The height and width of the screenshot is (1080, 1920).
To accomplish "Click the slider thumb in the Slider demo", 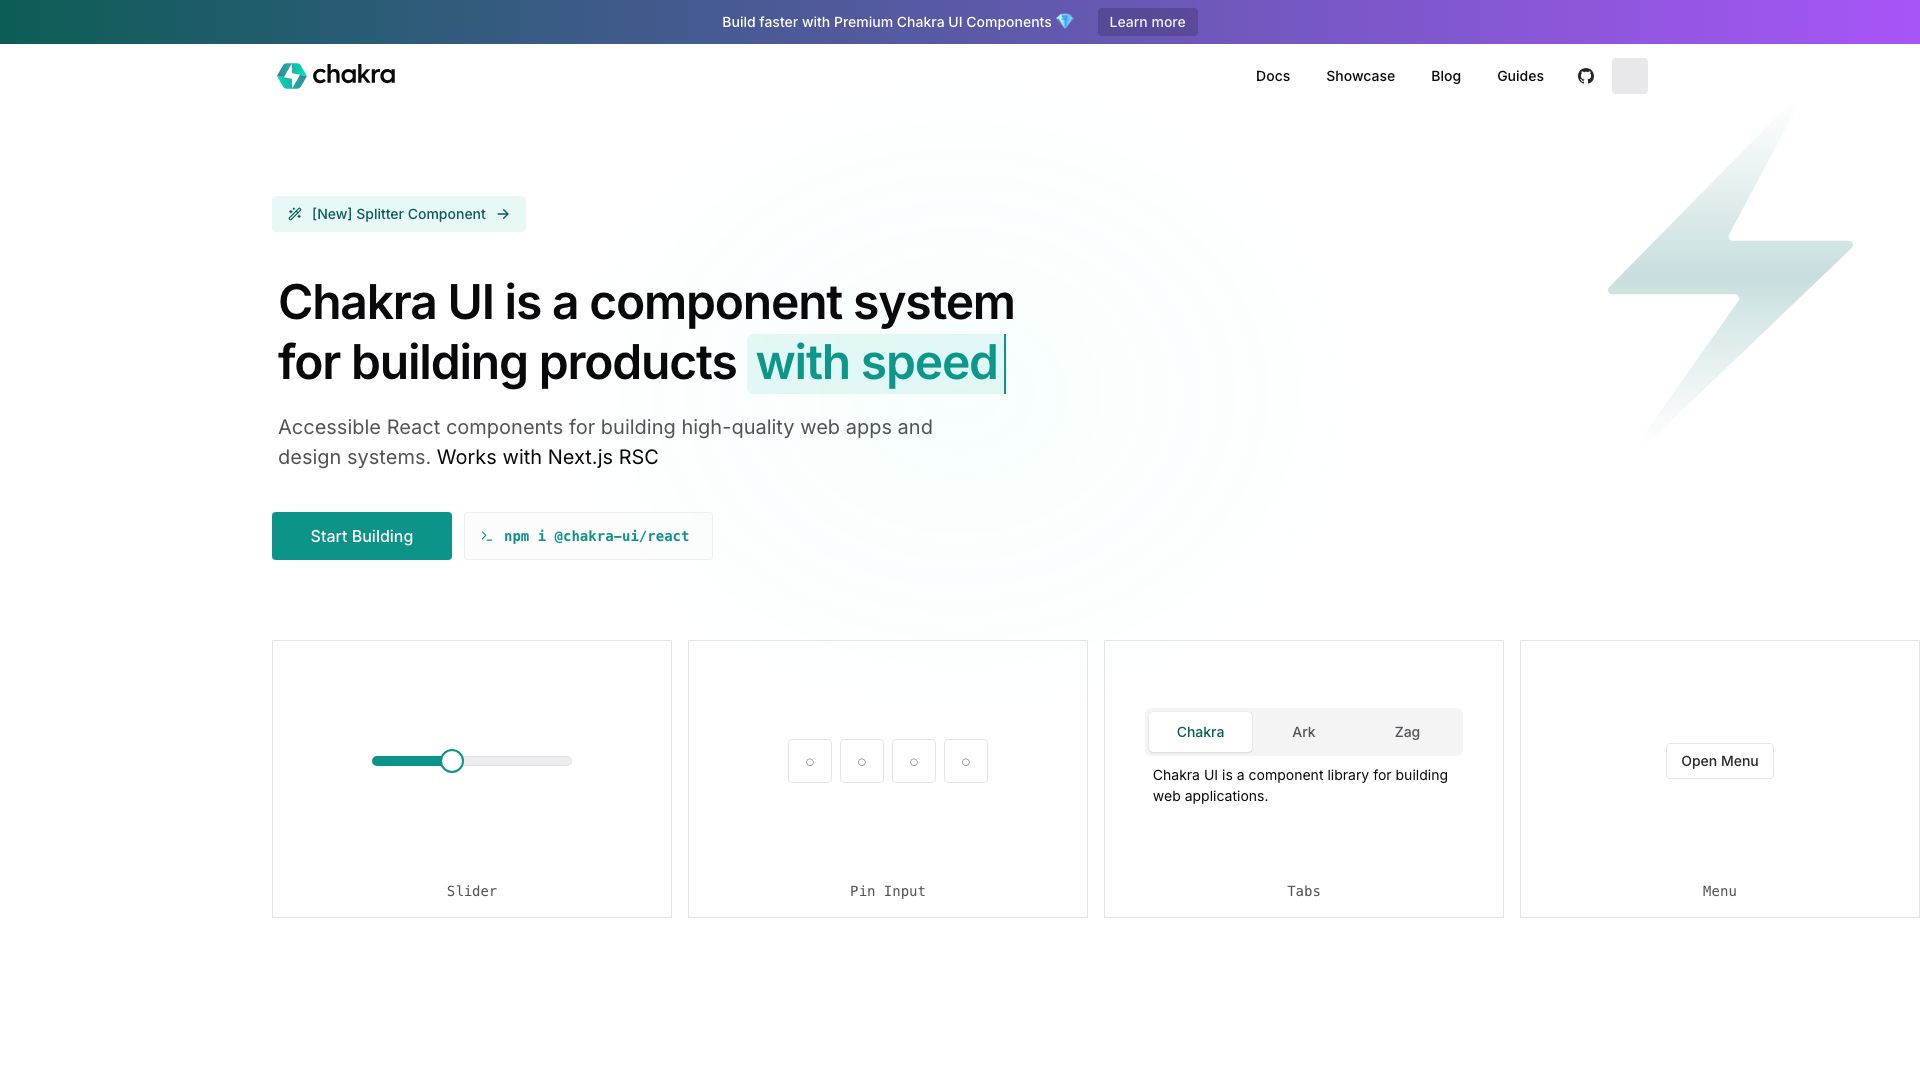I will [452, 761].
